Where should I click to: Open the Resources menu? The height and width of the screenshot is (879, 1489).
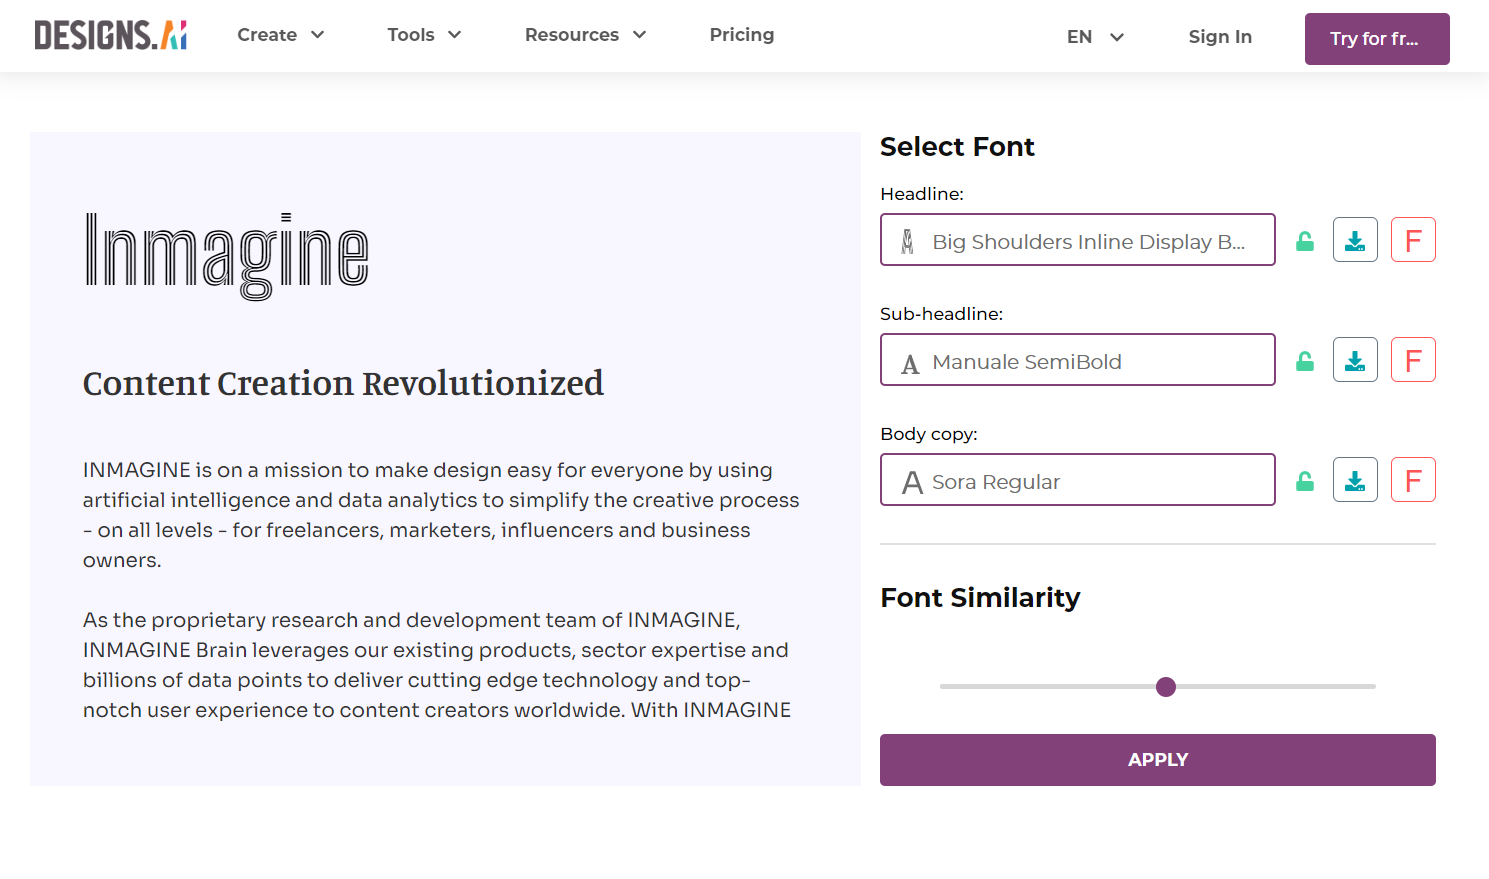click(585, 34)
